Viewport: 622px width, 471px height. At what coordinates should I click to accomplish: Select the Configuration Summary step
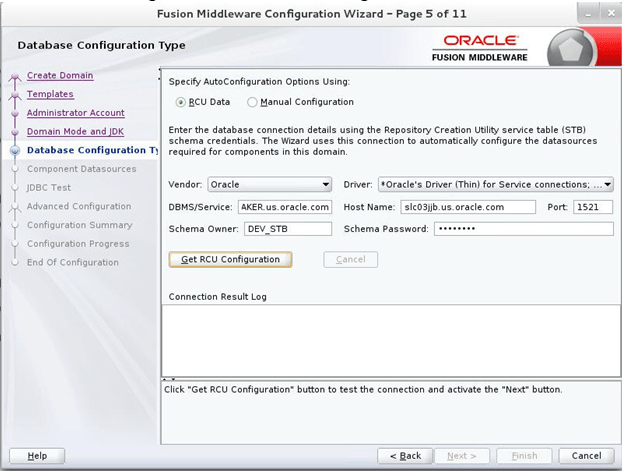[x=80, y=225]
